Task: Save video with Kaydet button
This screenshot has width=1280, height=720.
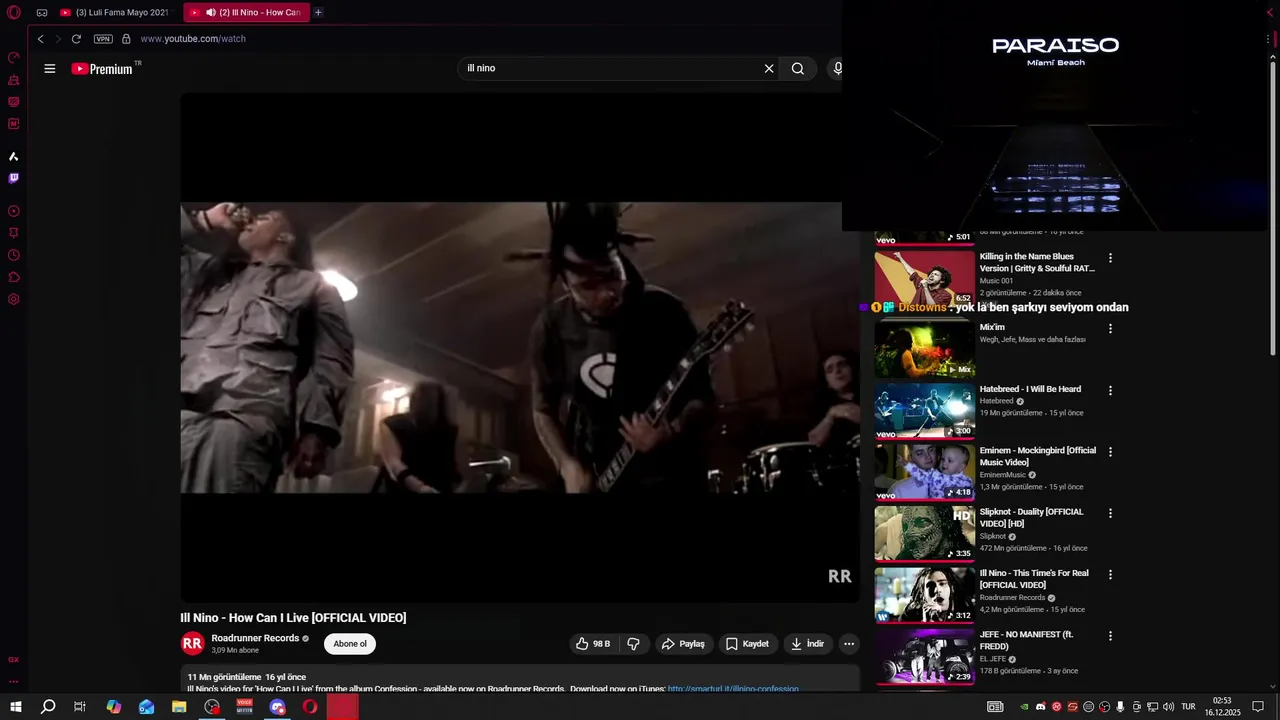Action: [x=748, y=644]
